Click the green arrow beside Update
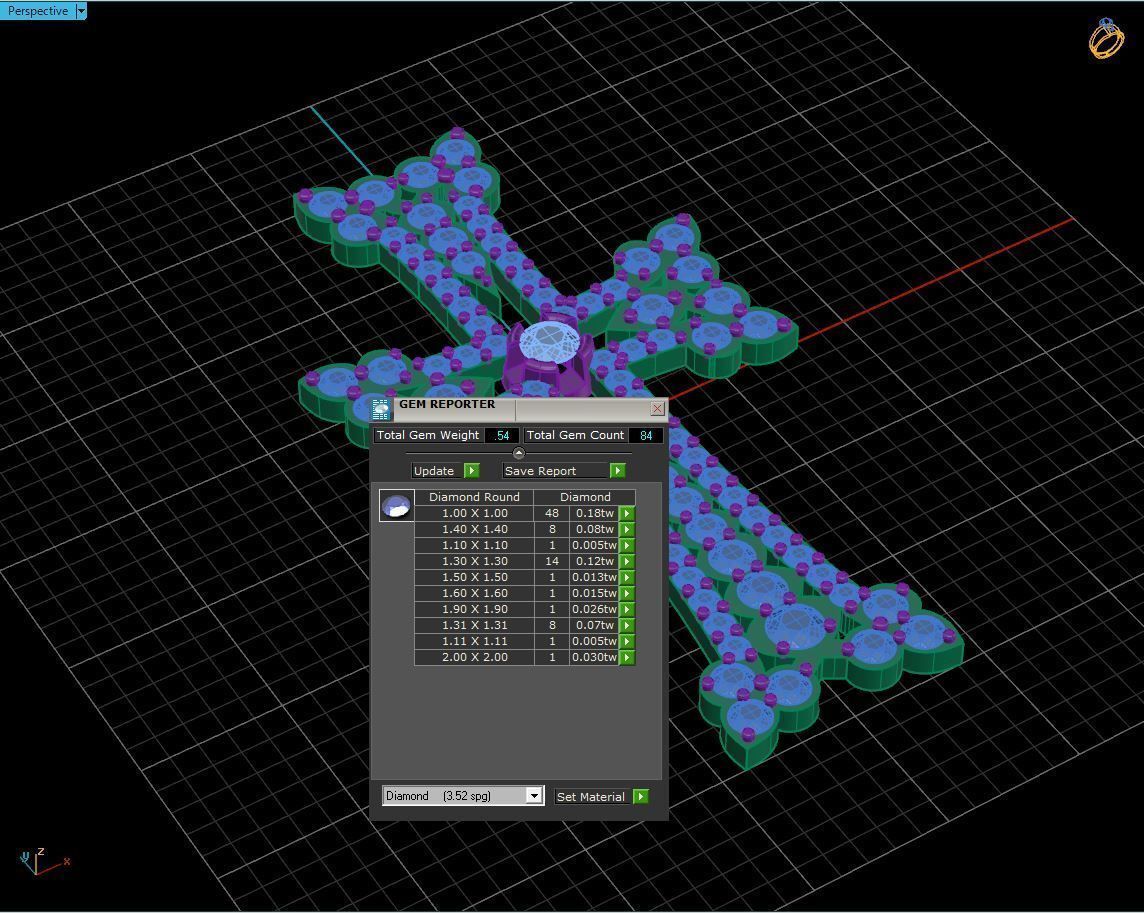 click(x=471, y=471)
